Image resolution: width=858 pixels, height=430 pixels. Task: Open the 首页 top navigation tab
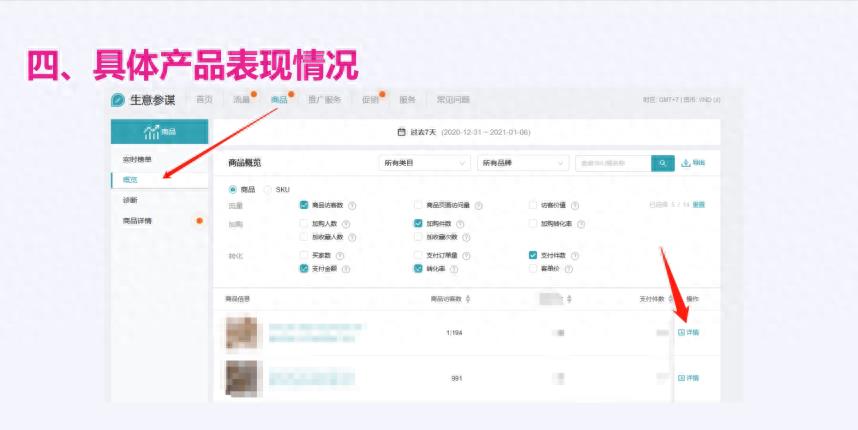pyautogui.click(x=204, y=100)
